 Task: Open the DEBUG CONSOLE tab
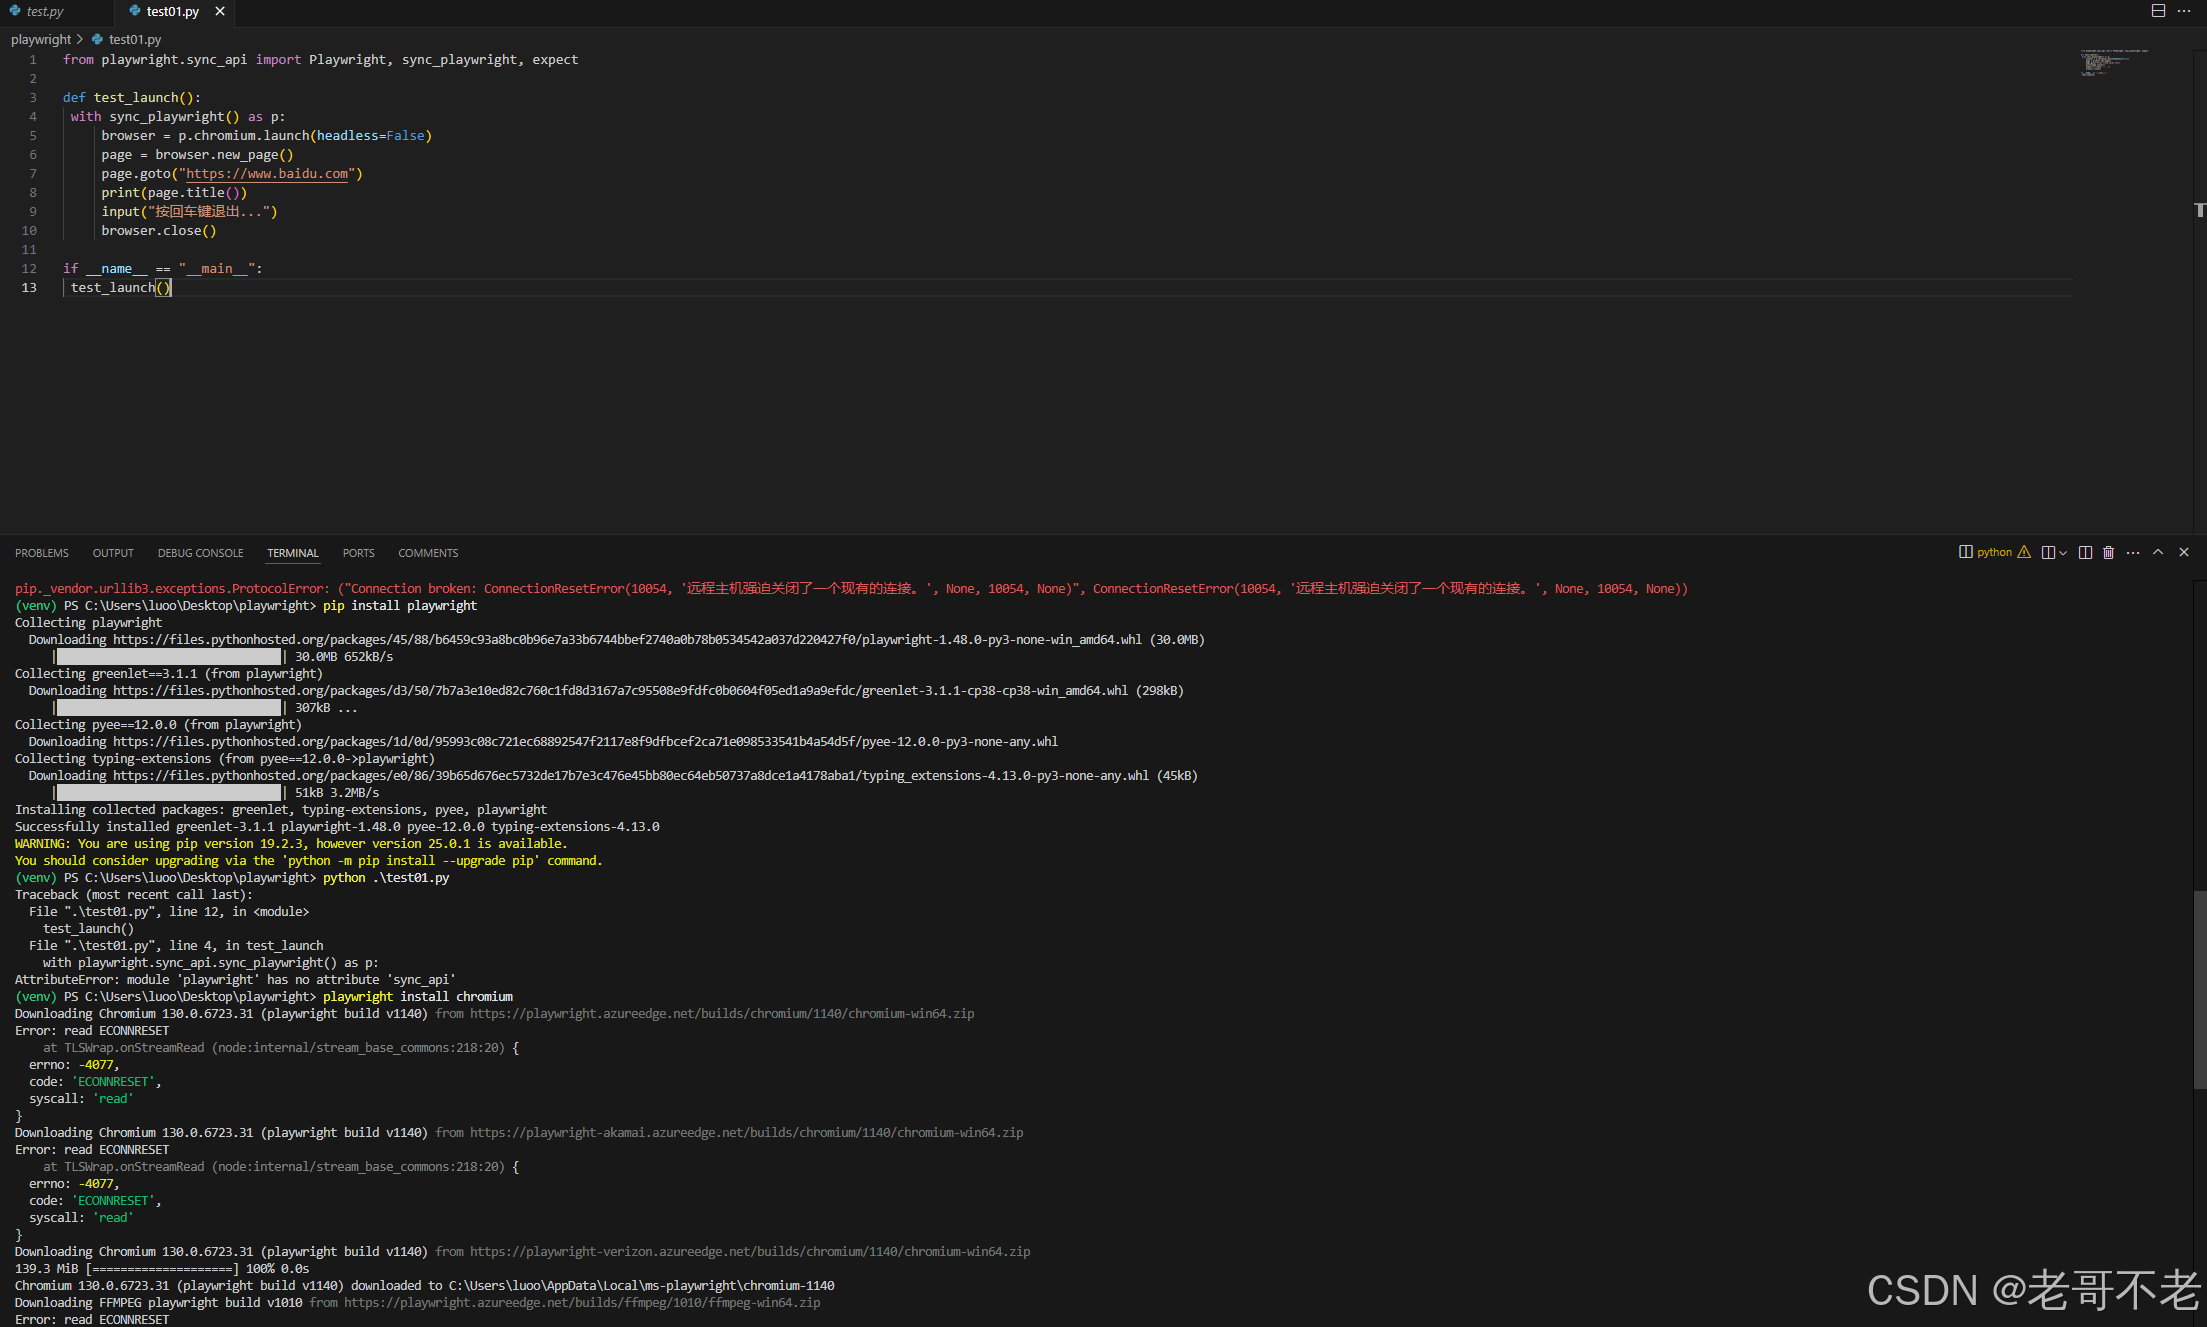(x=200, y=553)
